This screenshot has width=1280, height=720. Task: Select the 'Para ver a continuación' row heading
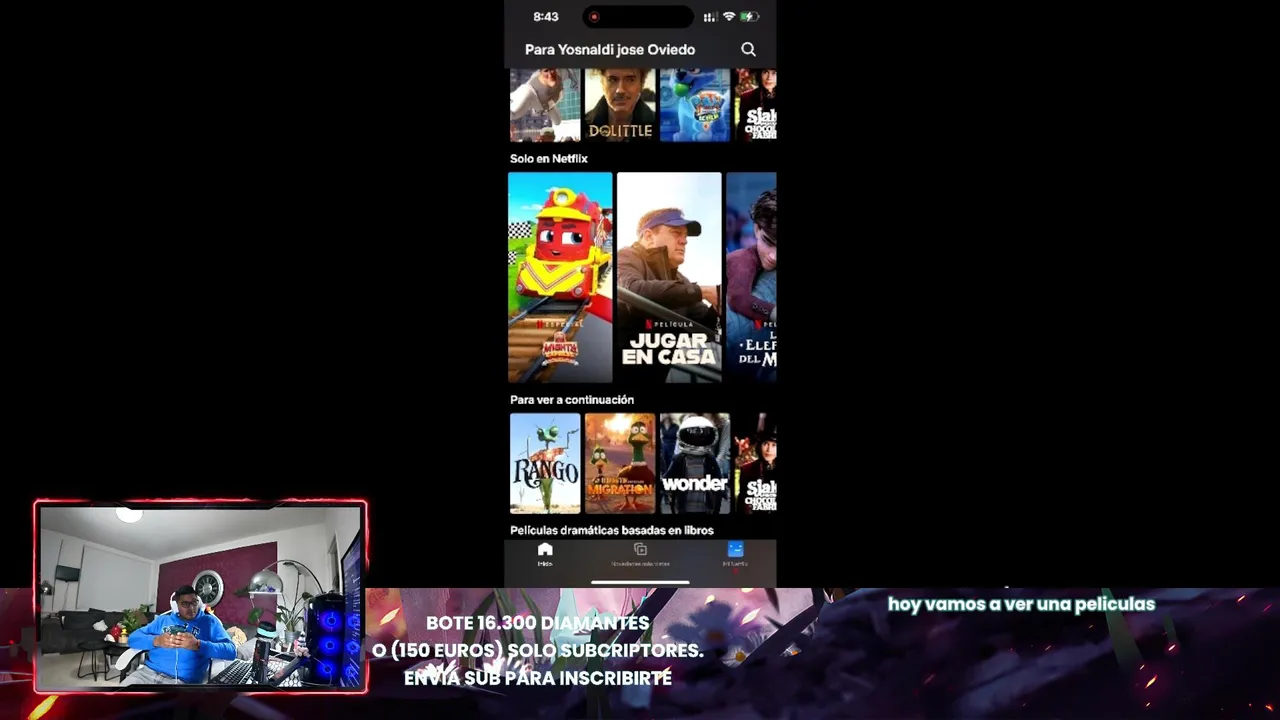click(572, 399)
